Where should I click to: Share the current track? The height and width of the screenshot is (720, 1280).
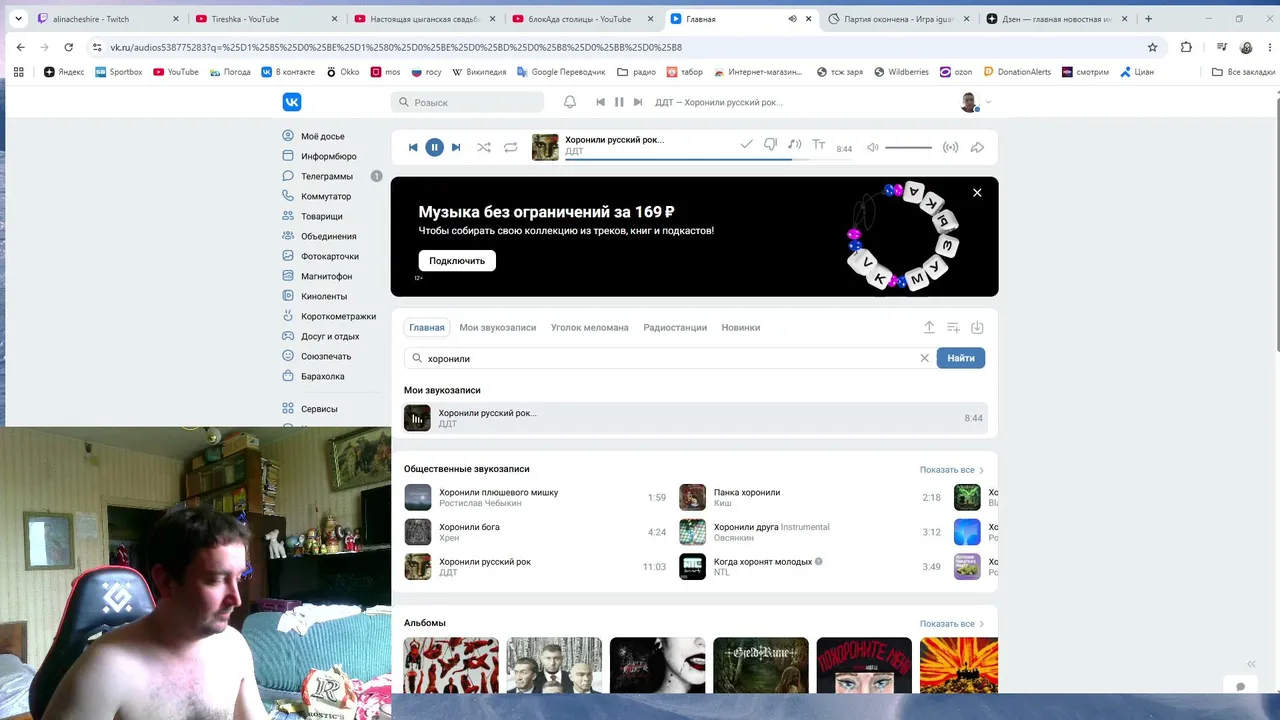pyautogui.click(x=978, y=148)
